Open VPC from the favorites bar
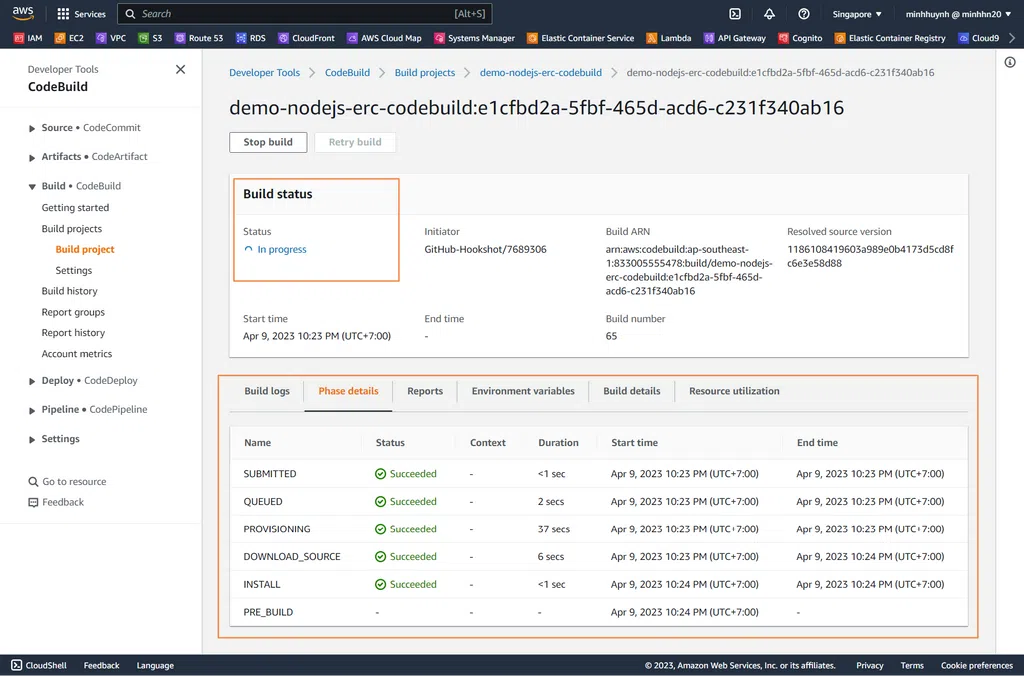 click(111, 38)
